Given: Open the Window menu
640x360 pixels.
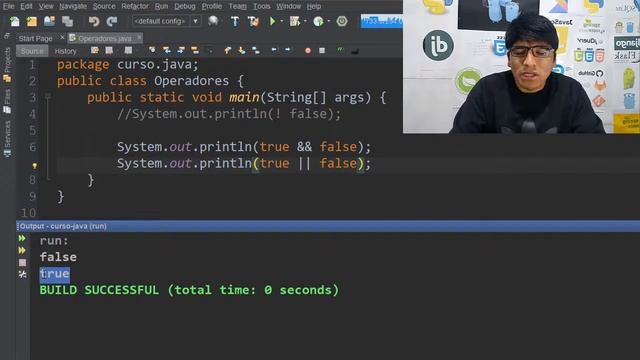Looking at the screenshot, I should (x=288, y=6).
